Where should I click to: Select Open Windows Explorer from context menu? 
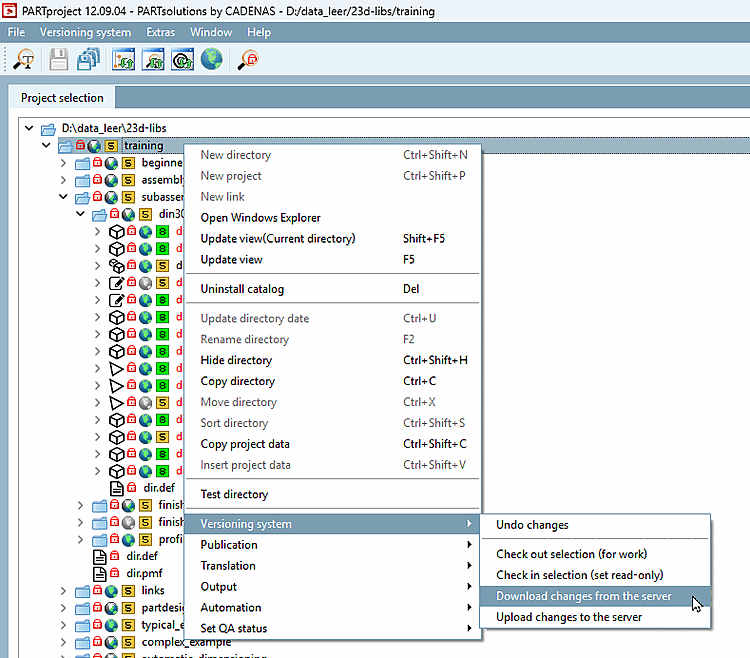[260, 218]
